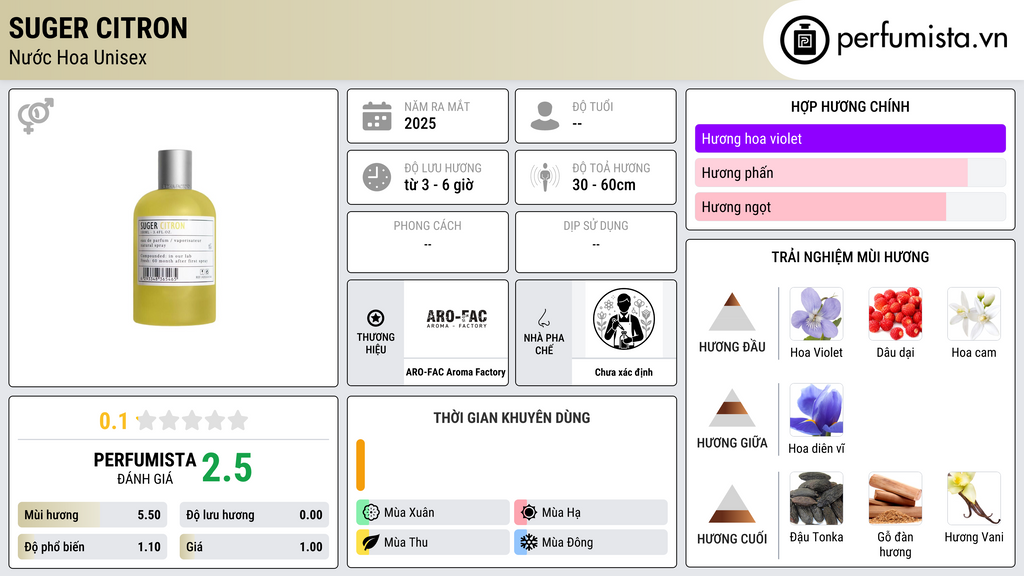
Task: Select the Mùa Xuân season chip
Action: 433,513
